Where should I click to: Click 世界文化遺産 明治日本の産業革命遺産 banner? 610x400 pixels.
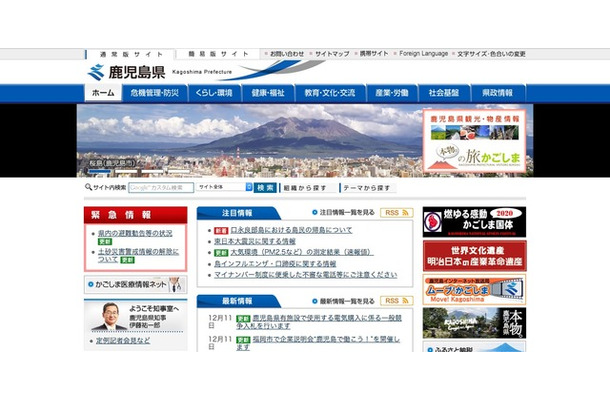(x=474, y=256)
